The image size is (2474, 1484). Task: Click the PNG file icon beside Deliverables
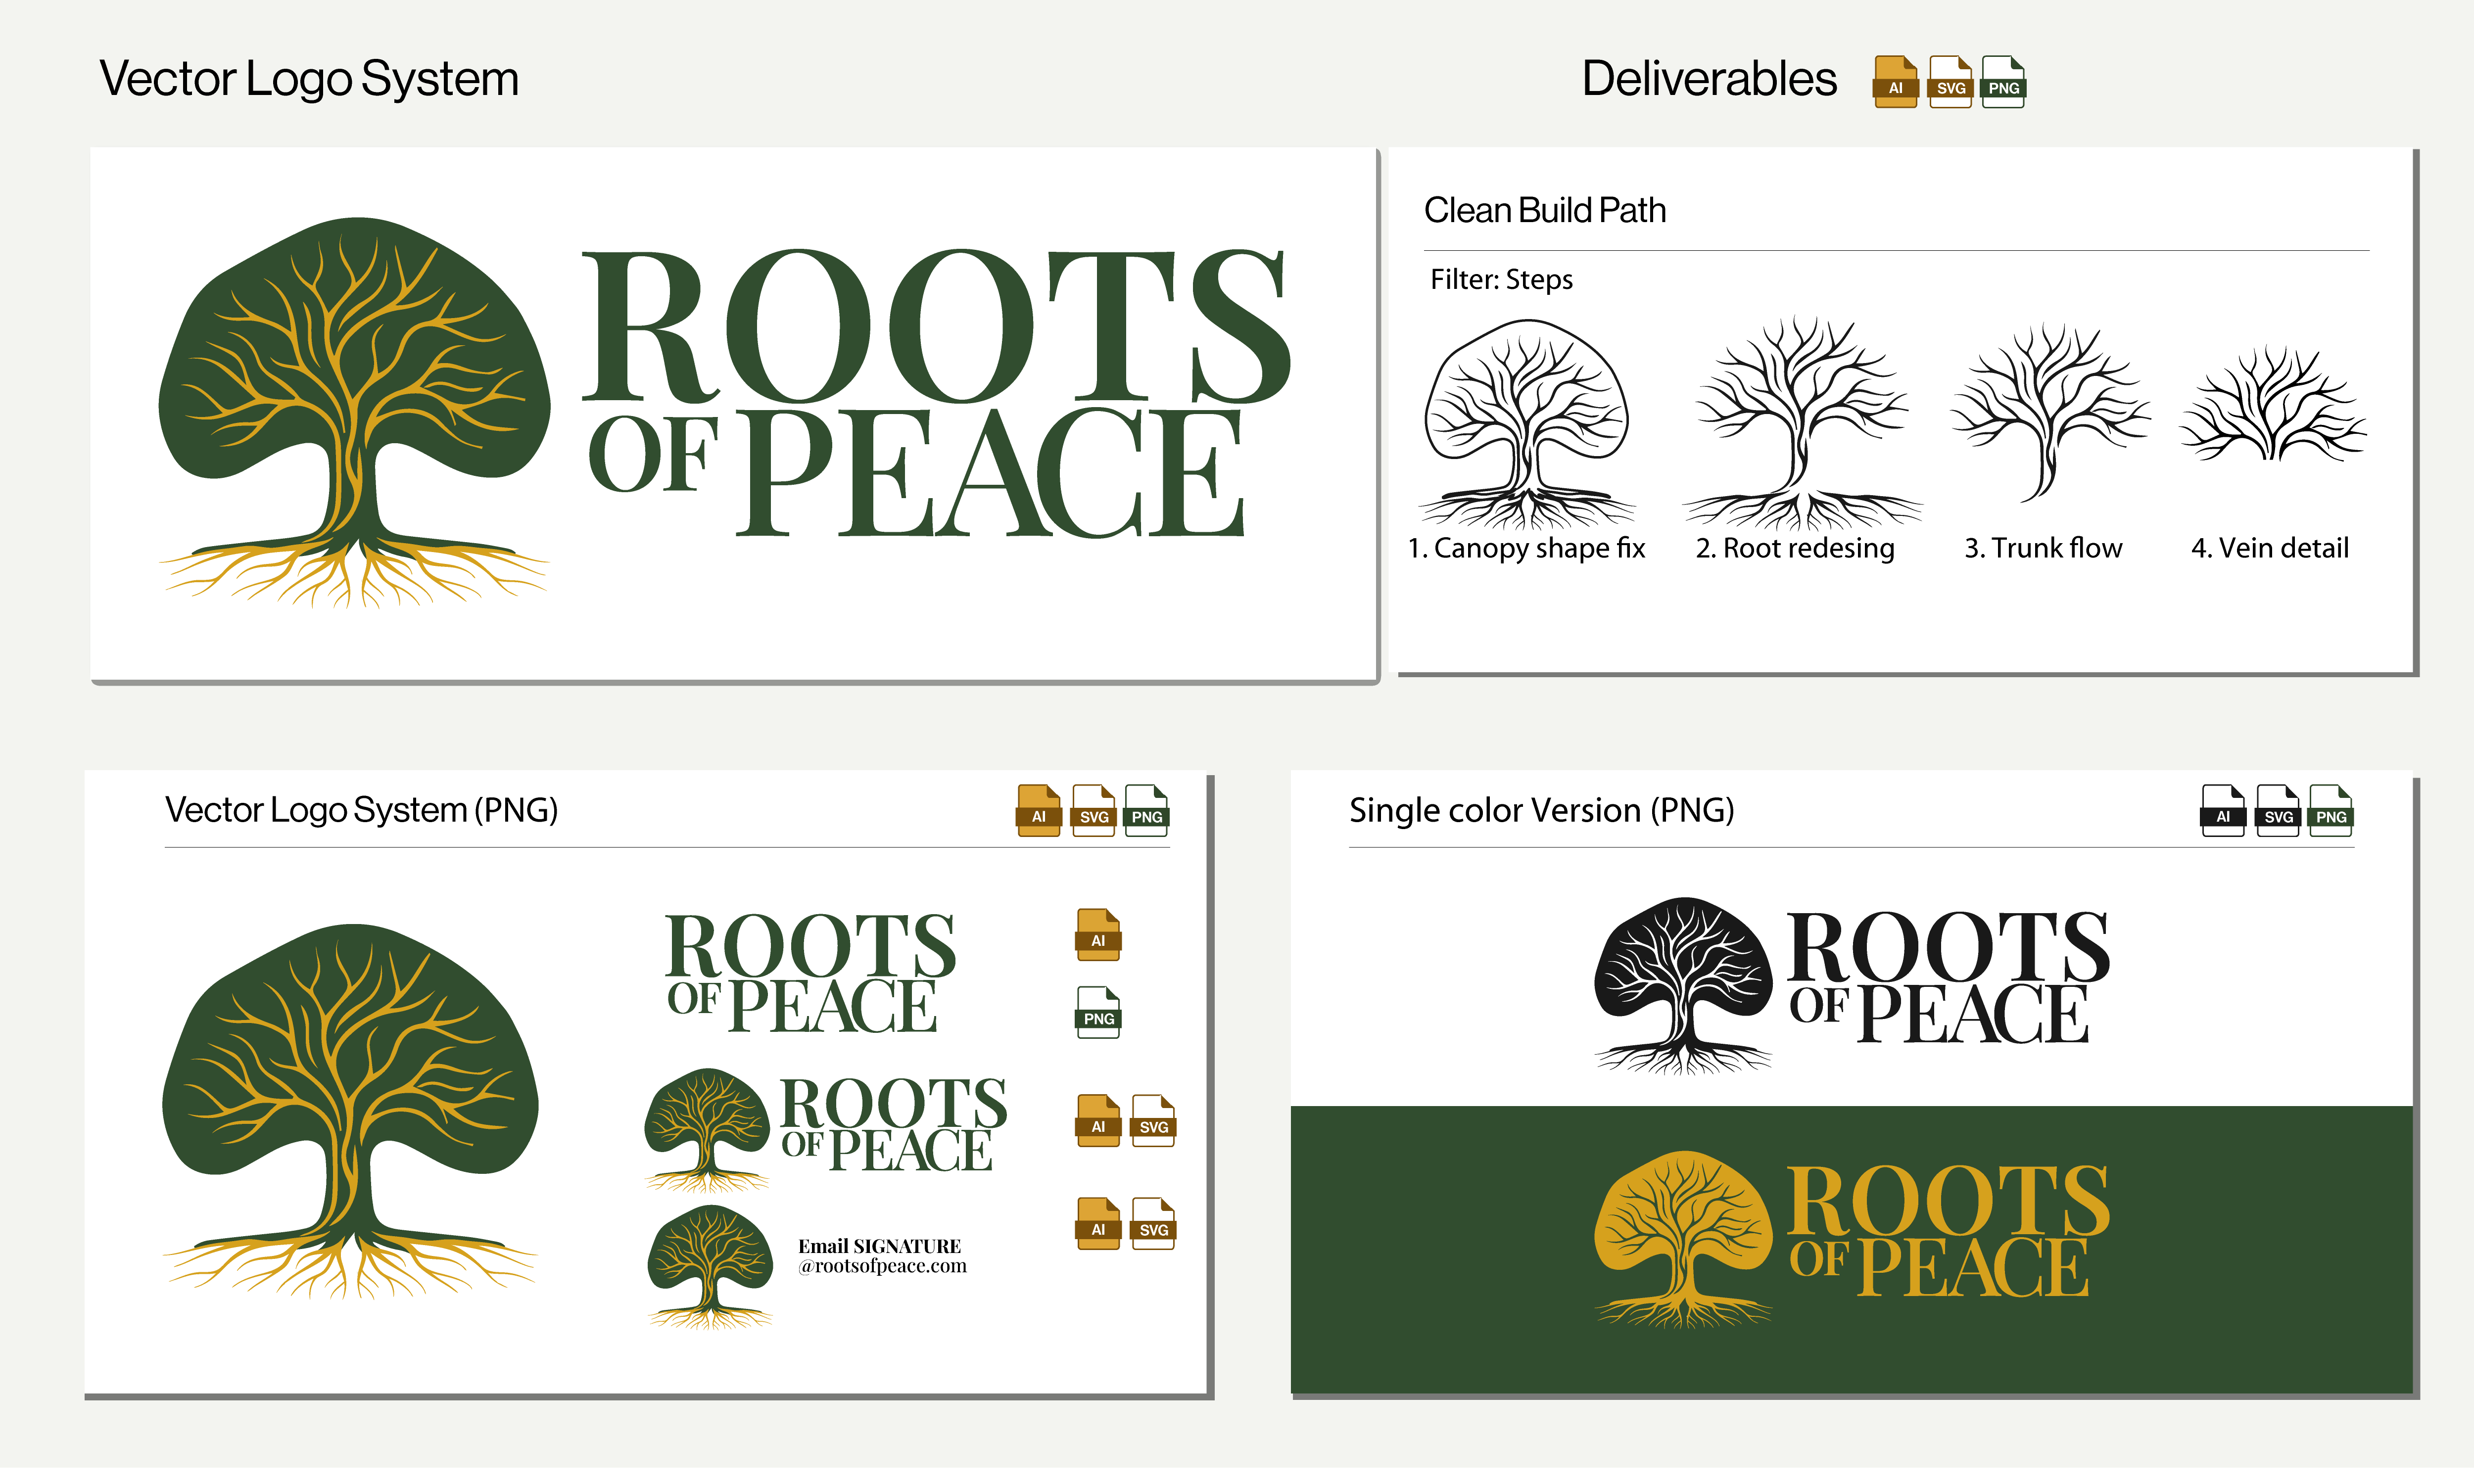pos(2002,81)
